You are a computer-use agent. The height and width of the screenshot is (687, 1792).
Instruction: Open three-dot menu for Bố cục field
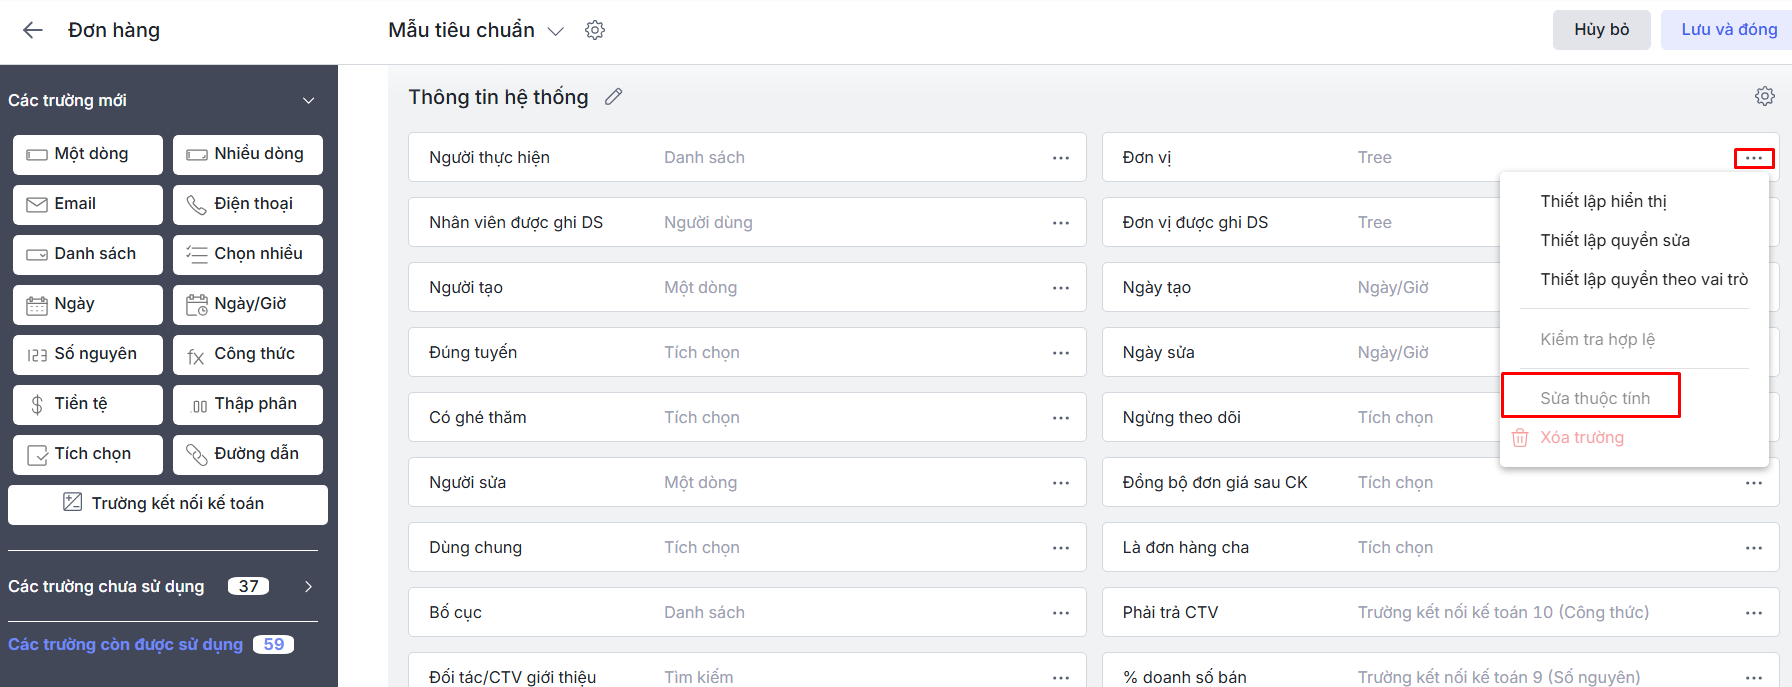click(1060, 613)
